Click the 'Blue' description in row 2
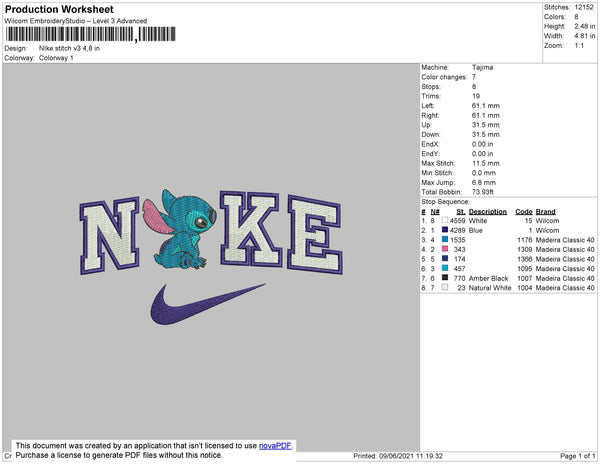 (475, 230)
